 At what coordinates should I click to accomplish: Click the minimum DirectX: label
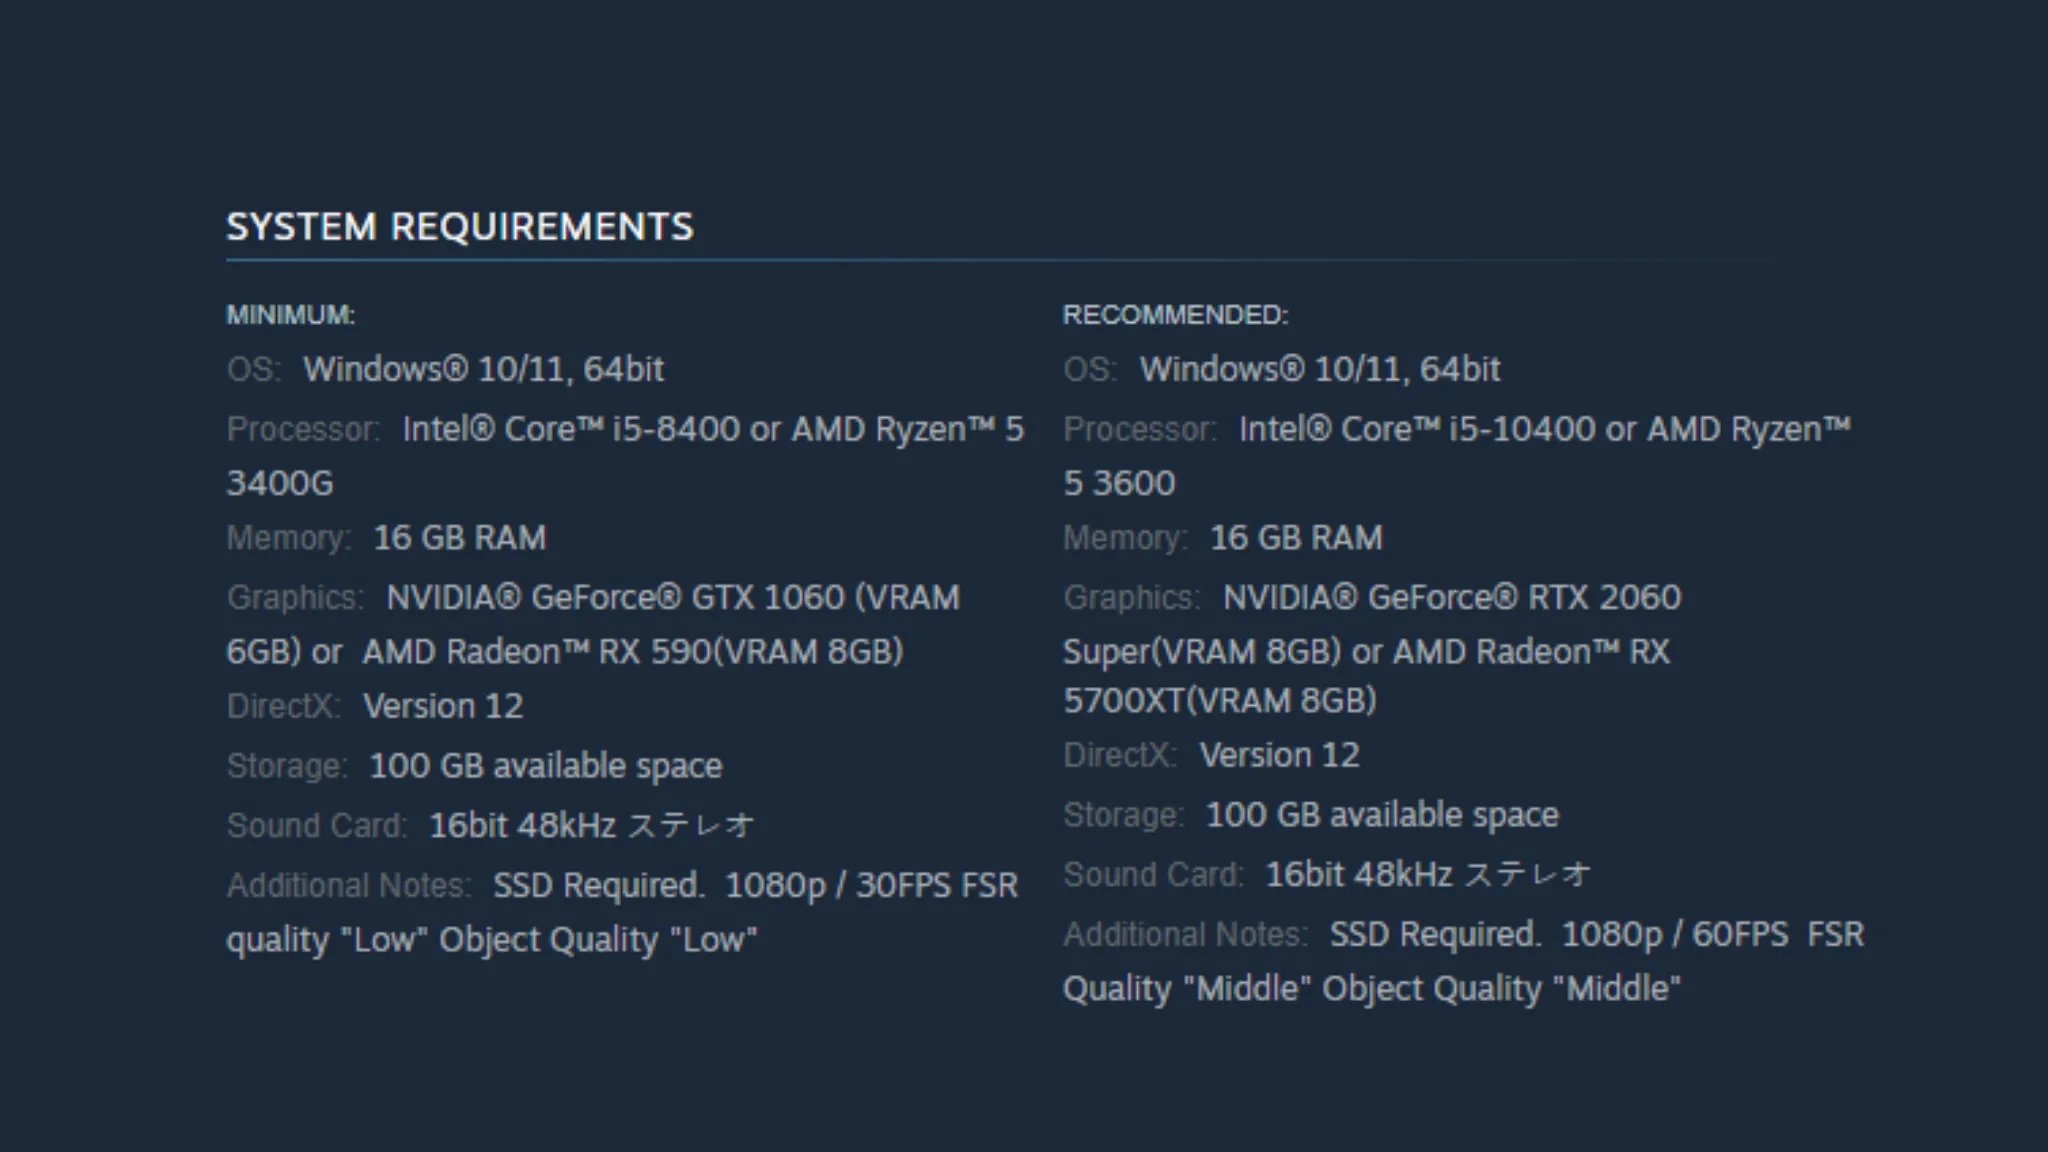(x=284, y=707)
